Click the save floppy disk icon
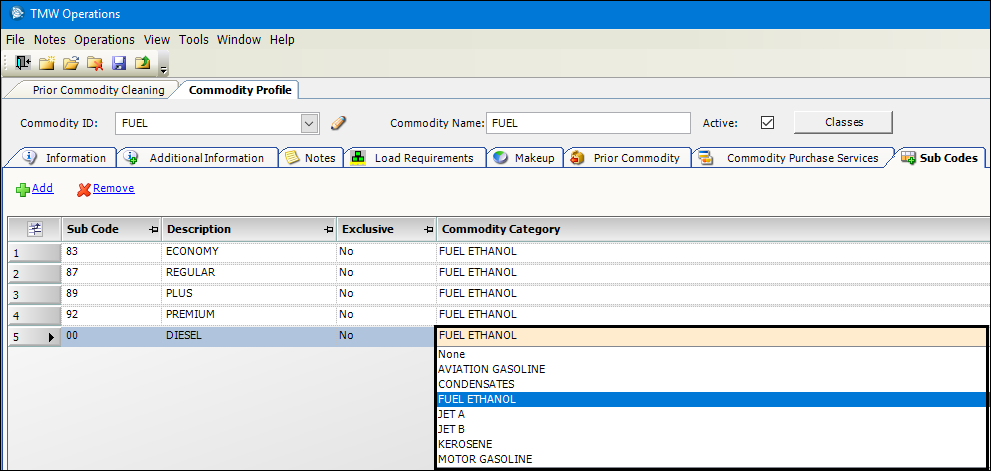The height and width of the screenshot is (471, 991). [119, 63]
